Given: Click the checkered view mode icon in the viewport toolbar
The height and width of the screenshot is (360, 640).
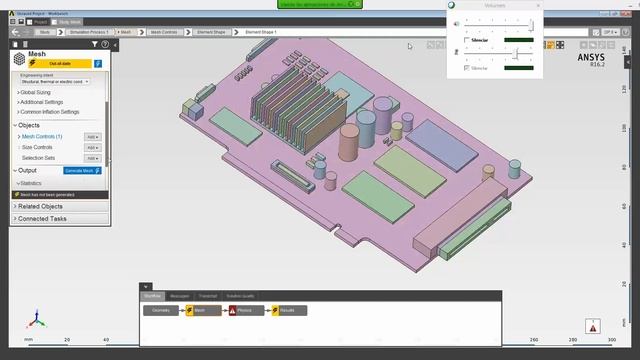Looking at the screenshot, I should (x=560, y=45).
